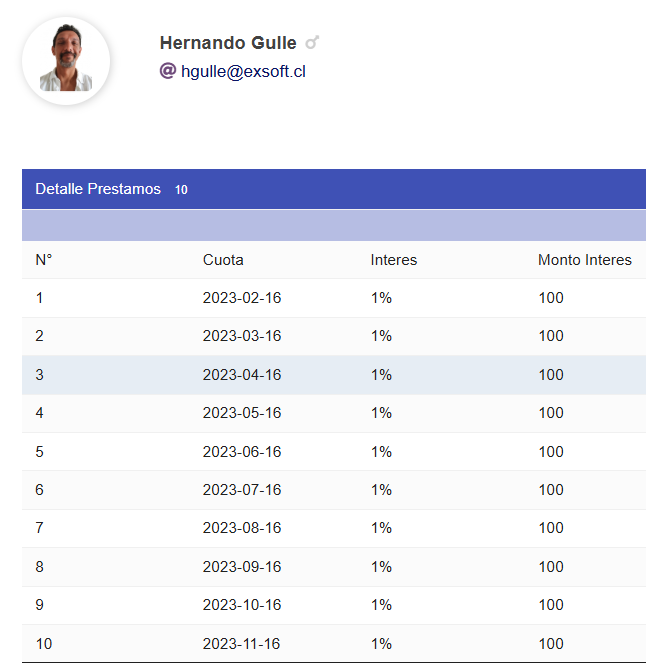
Task: Click the 10 count badge in header
Action: pyautogui.click(x=181, y=190)
